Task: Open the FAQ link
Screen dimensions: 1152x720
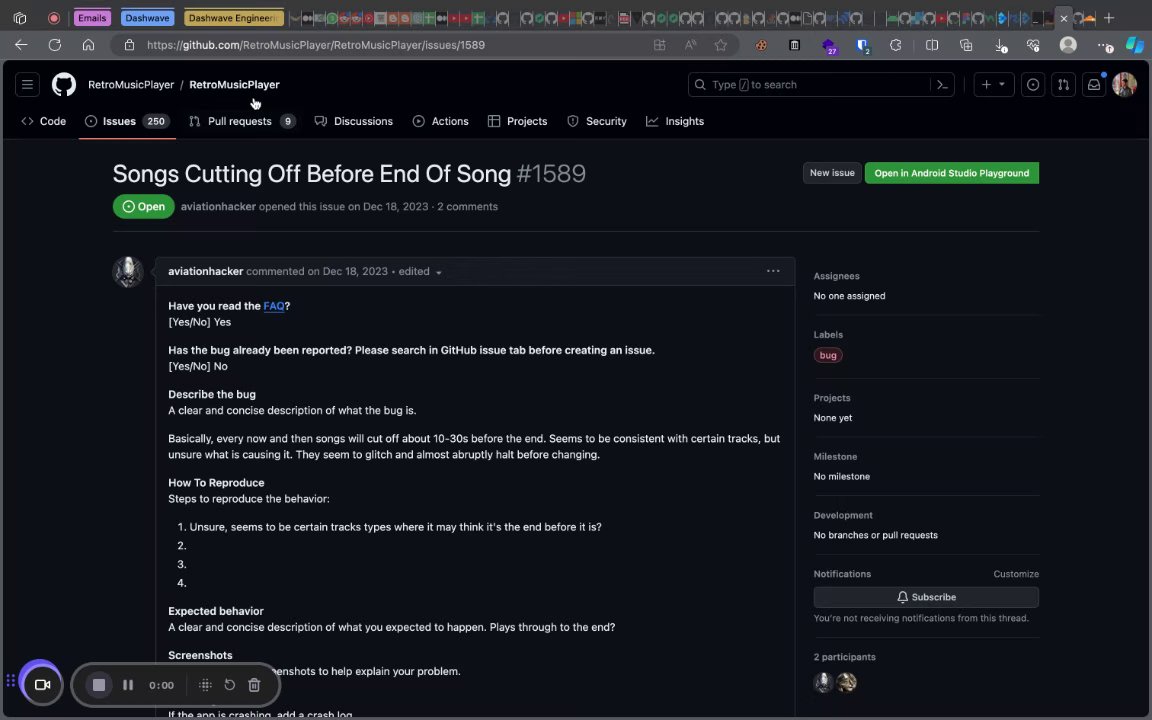Action: 274,306
